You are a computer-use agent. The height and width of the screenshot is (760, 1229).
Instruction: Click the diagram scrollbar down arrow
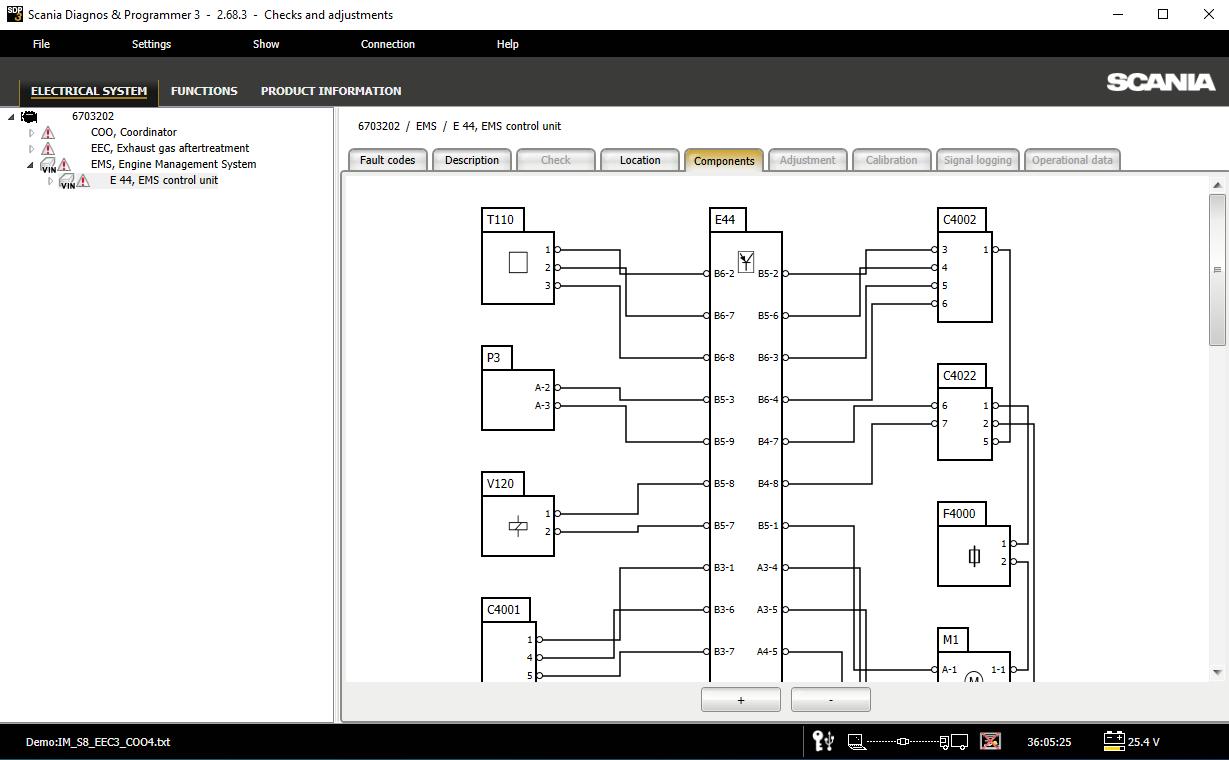point(1217,673)
